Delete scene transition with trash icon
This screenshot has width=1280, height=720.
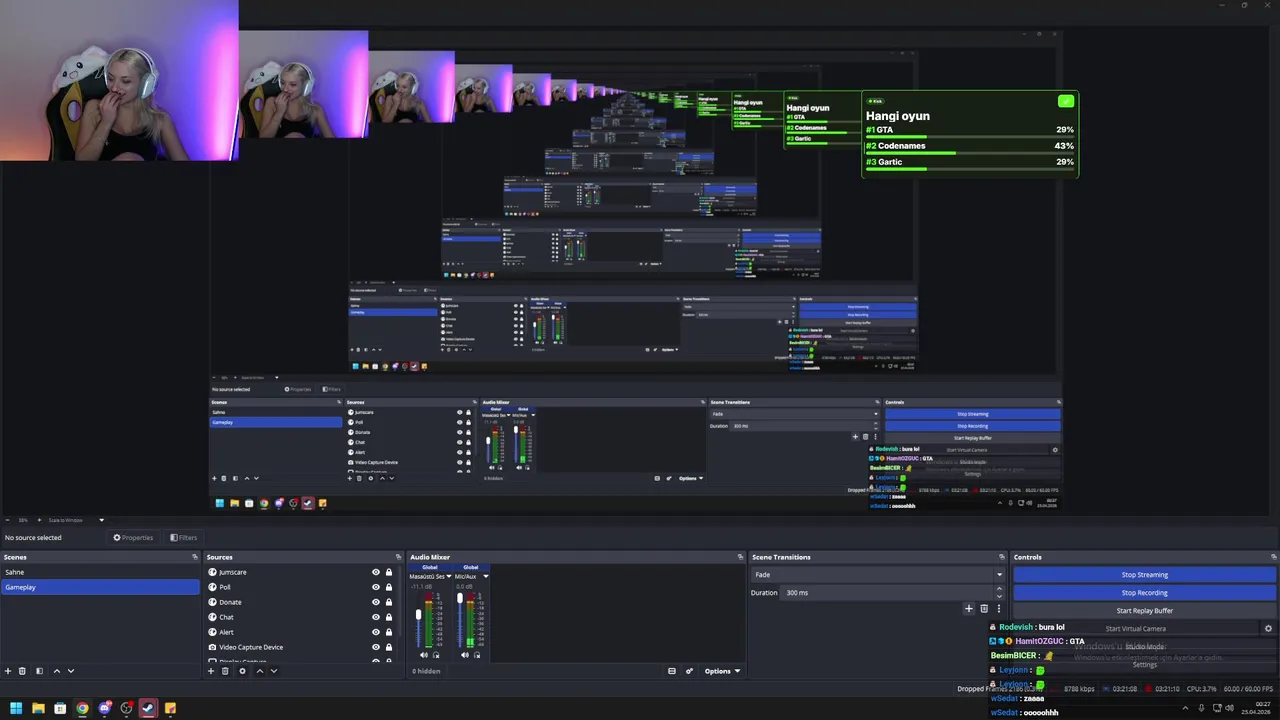[x=984, y=608]
